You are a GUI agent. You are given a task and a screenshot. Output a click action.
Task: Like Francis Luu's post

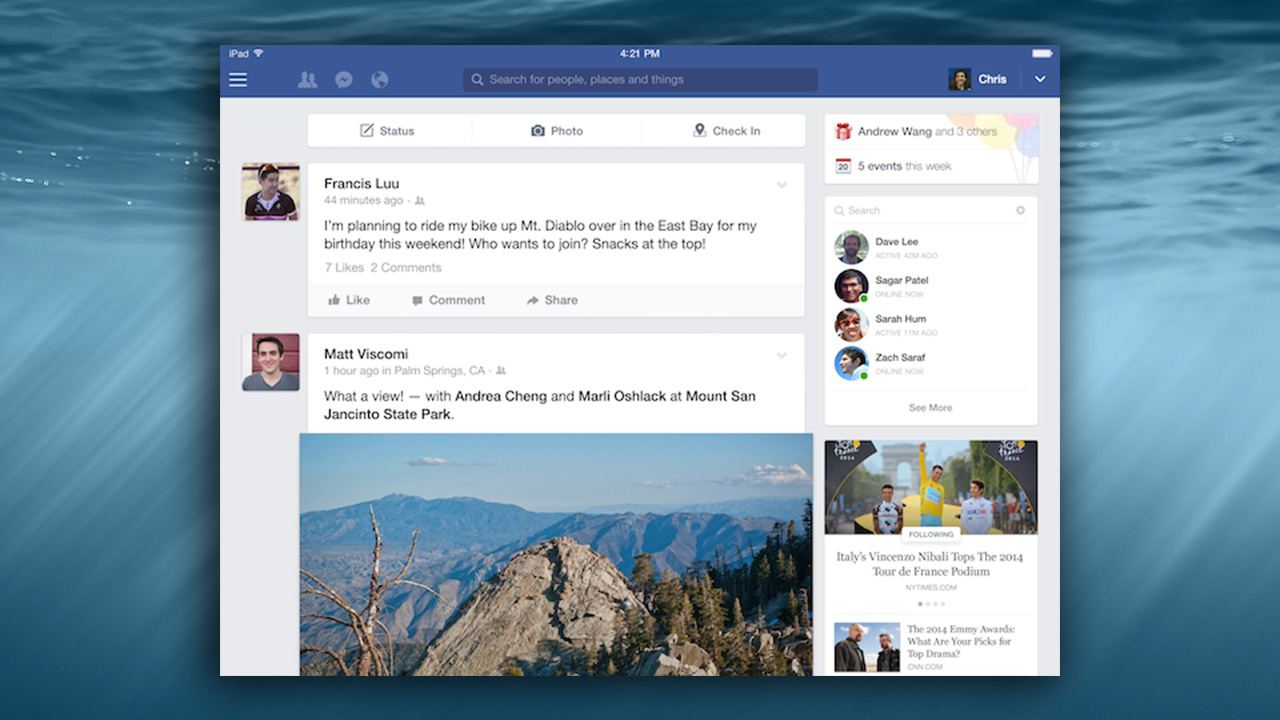pyautogui.click(x=349, y=300)
